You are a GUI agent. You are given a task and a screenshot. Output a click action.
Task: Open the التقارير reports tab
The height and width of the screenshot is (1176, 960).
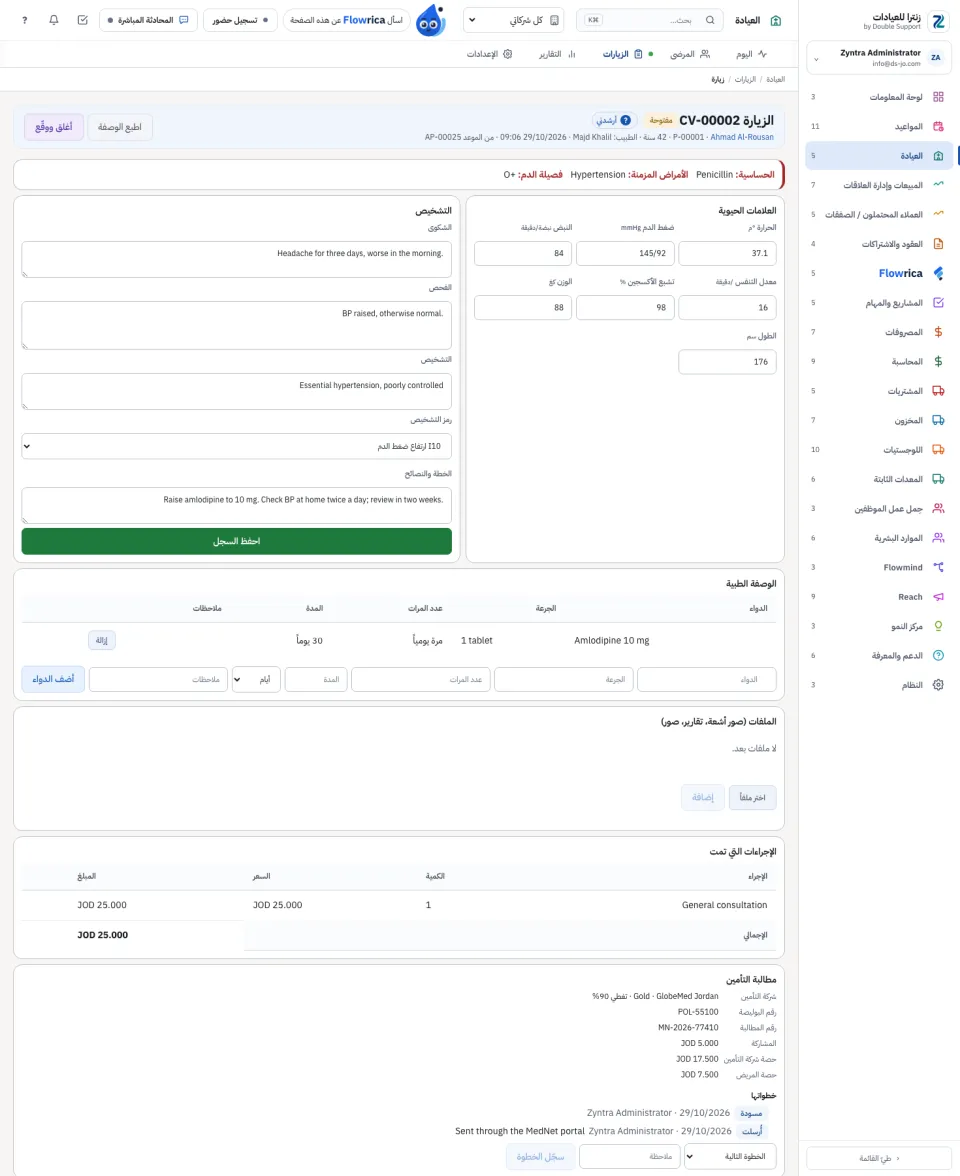click(556, 54)
